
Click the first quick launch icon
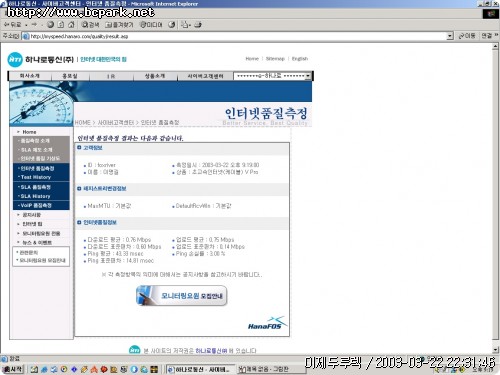pos(34,369)
